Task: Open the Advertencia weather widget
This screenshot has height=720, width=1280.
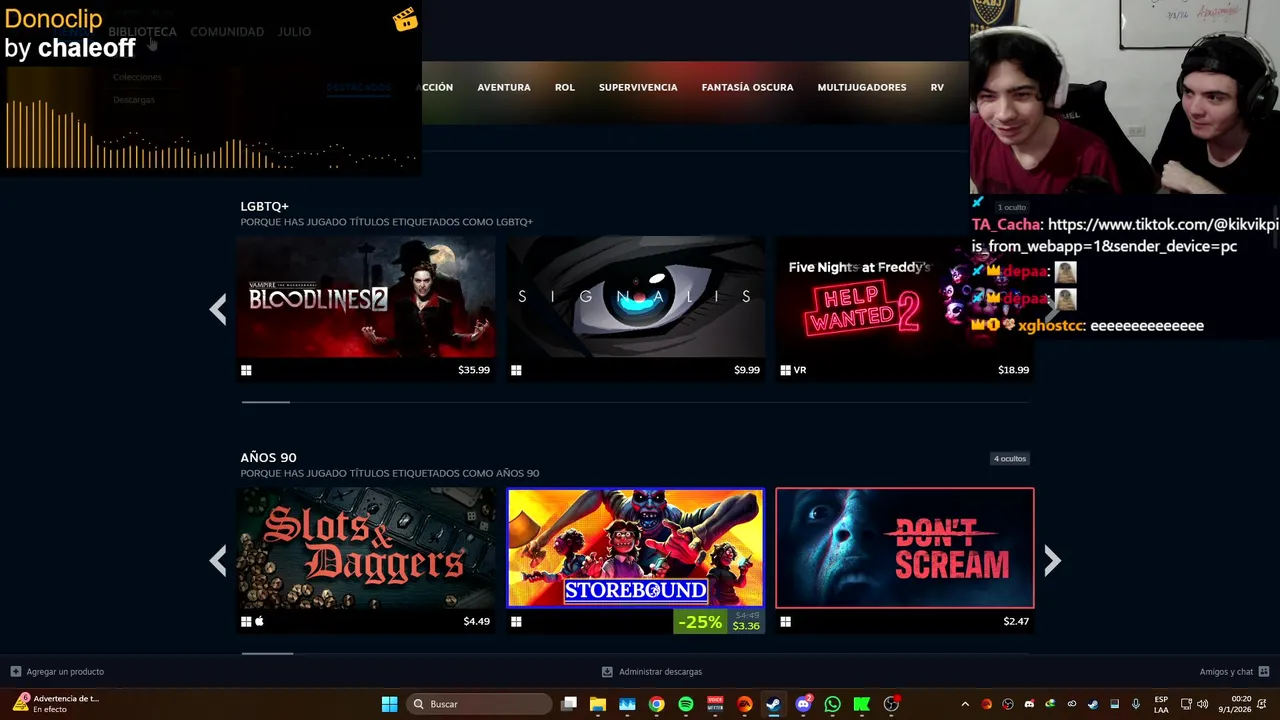Action: (x=56, y=704)
